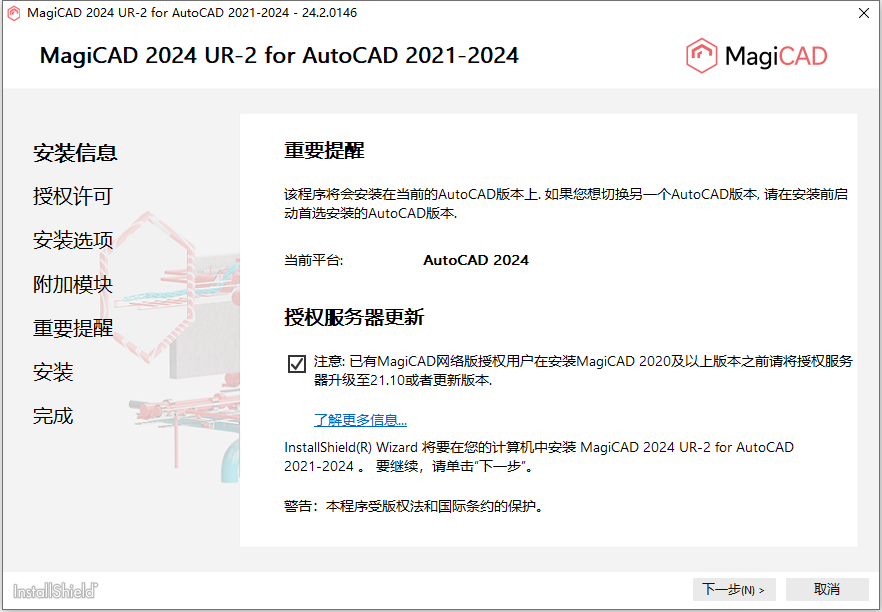Click the MagiCAD 2024 UR-2 header title
The height and width of the screenshot is (612, 882).
pos(280,55)
